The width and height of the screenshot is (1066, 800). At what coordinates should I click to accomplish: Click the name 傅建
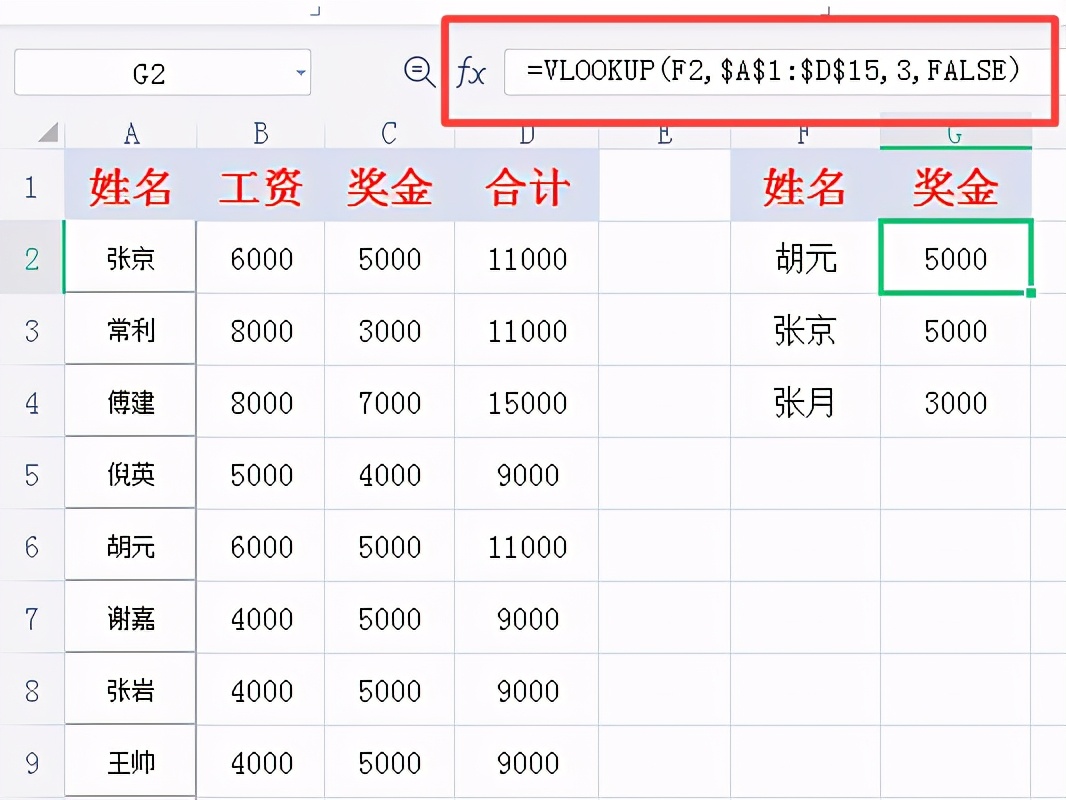pyautogui.click(x=131, y=402)
